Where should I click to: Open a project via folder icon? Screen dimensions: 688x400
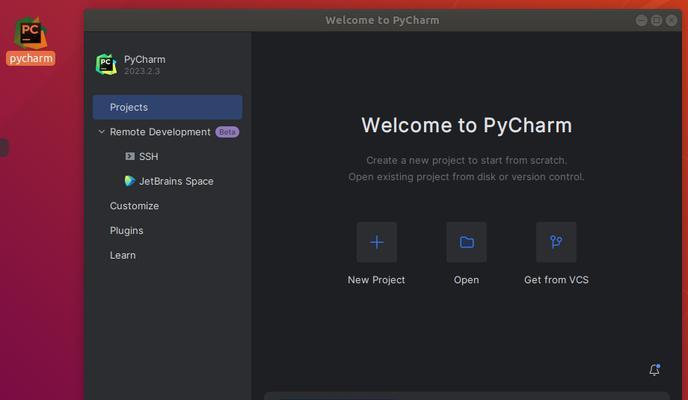pyautogui.click(x=466, y=242)
